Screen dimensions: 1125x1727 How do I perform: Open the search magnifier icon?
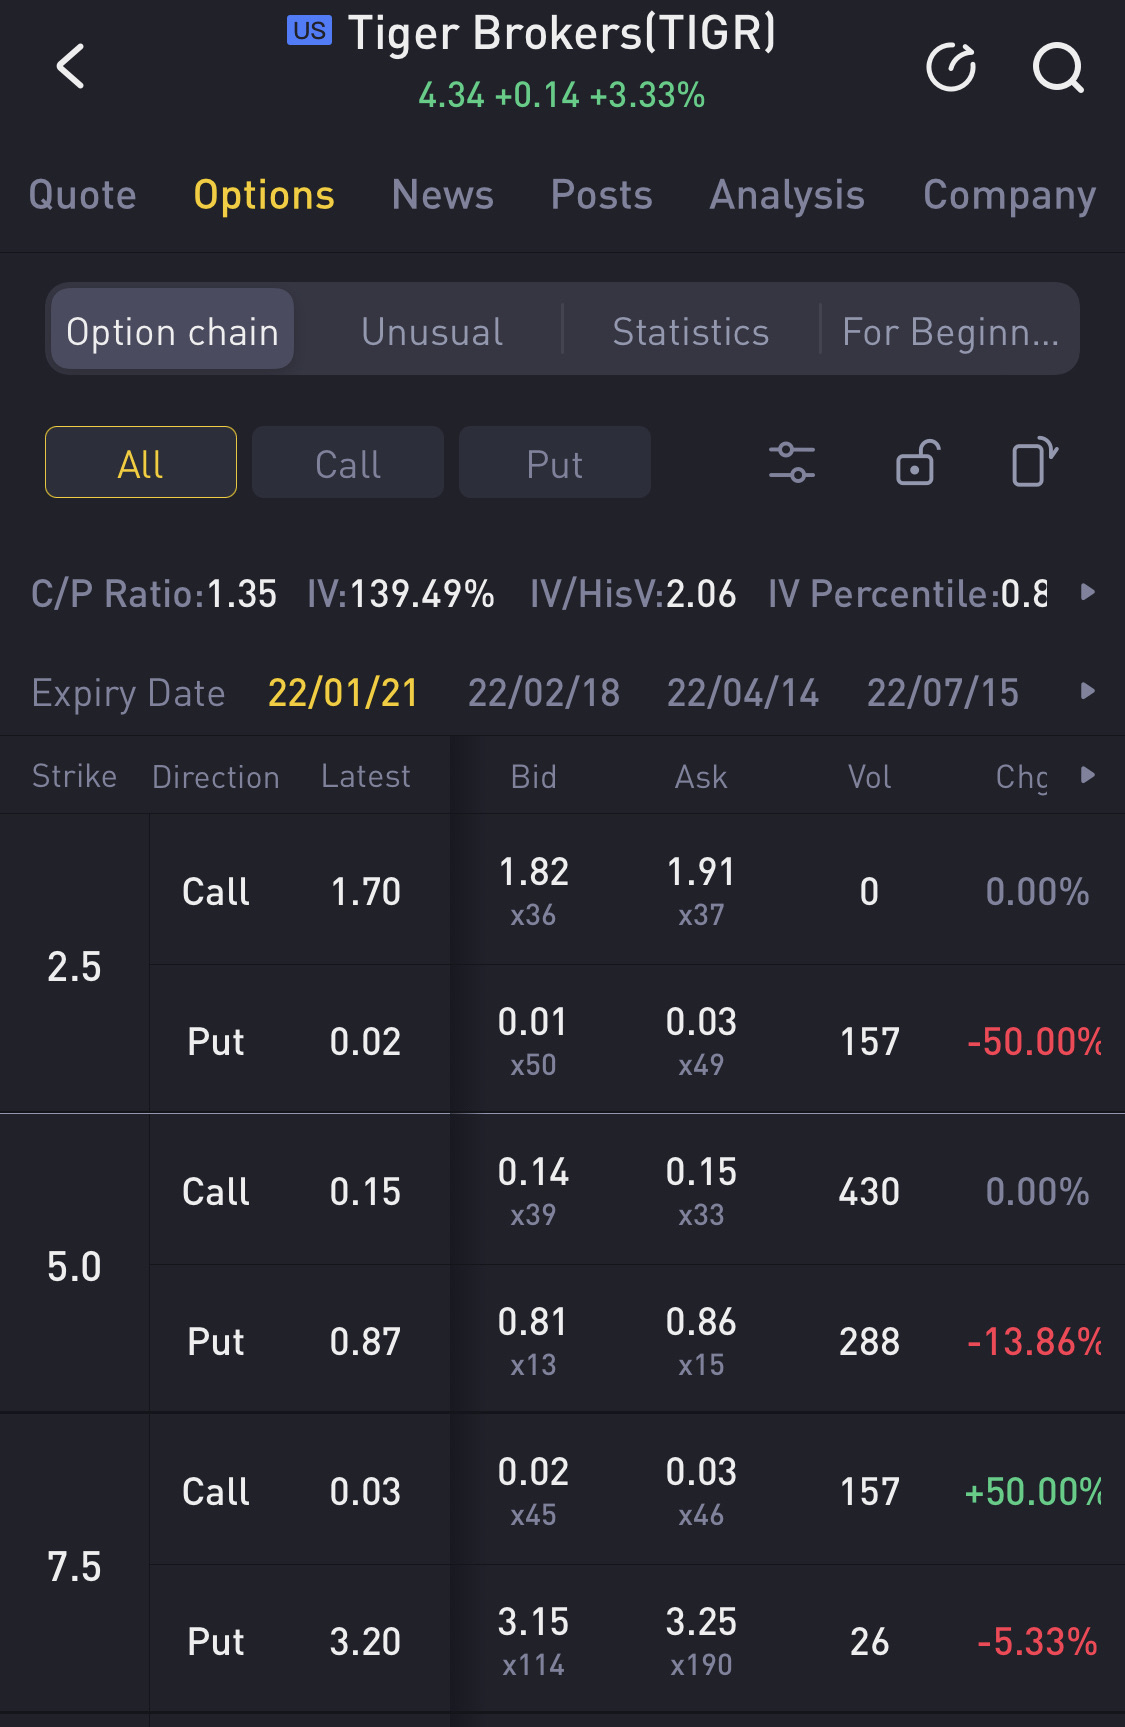point(1058,67)
